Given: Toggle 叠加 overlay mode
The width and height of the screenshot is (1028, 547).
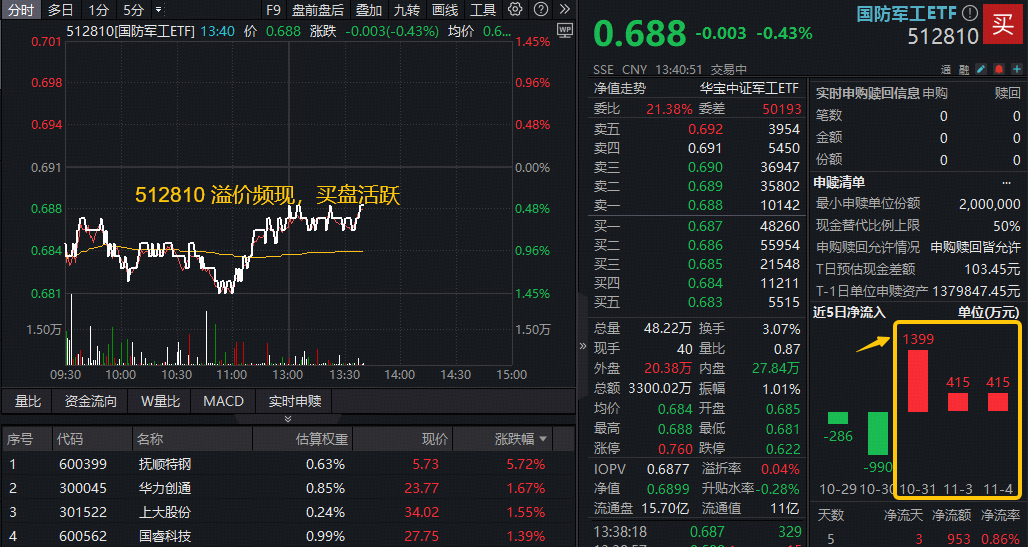Looking at the screenshot, I should (x=368, y=10).
